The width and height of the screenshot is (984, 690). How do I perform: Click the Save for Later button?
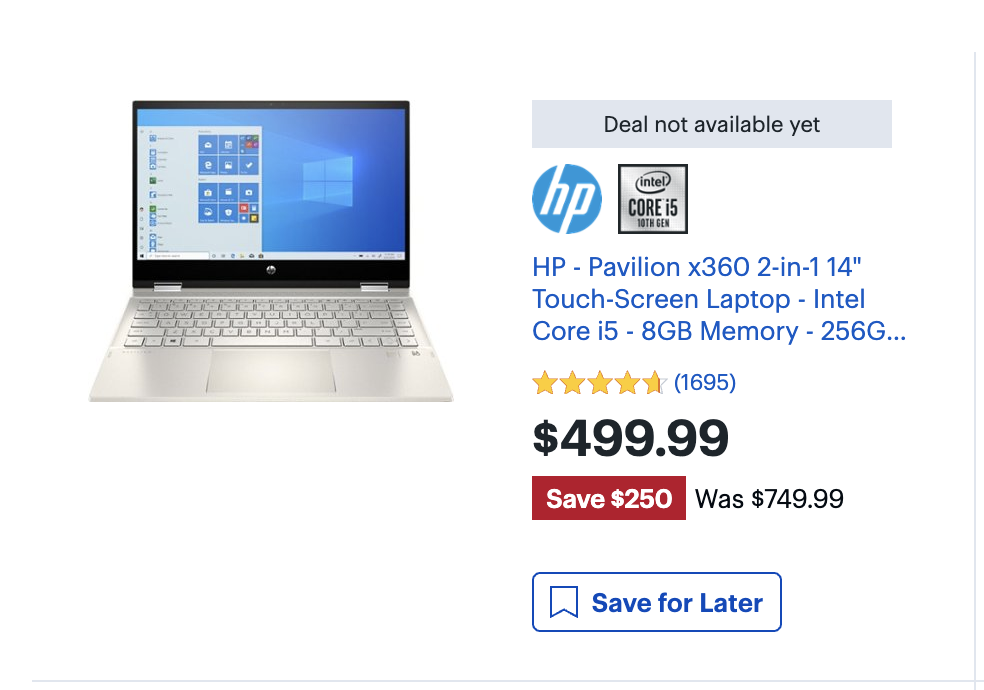coord(656,602)
